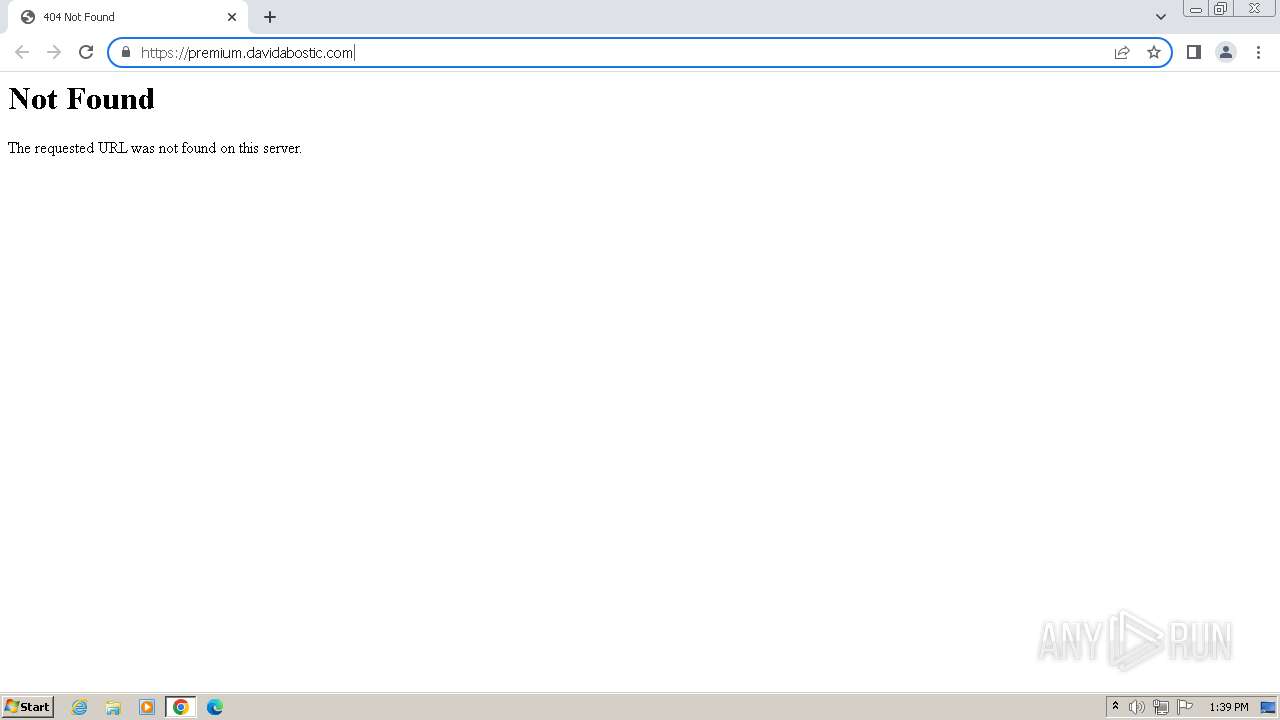1280x720 pixels.
Task: Share this page using the share icon
Action: [1122, 52]
